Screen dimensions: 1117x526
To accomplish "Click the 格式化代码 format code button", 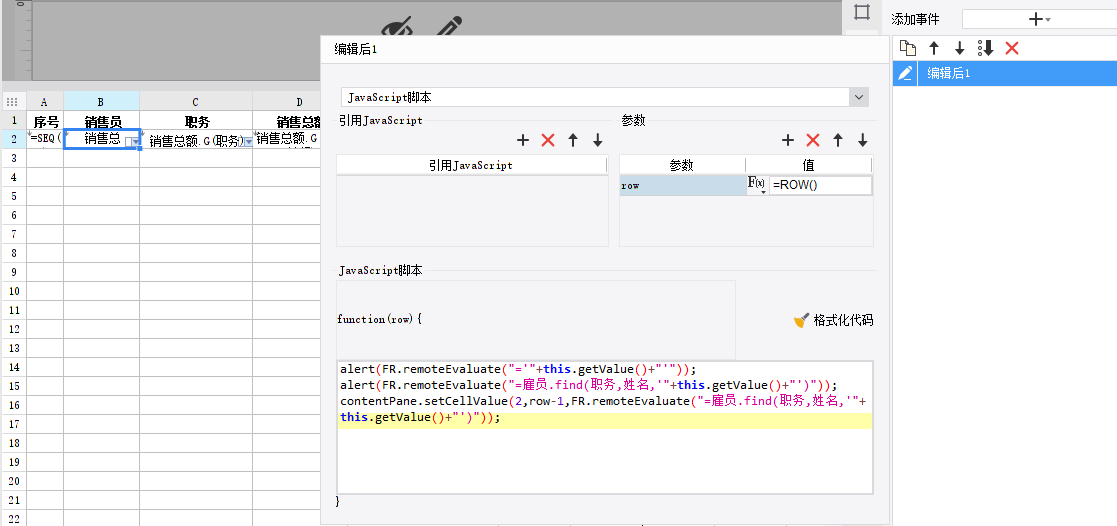I will click(x=833, y=320).
